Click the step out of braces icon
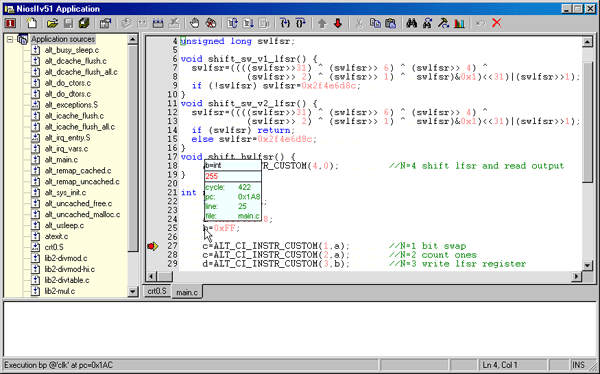The height and width of the screenshot is (374, 600). click(301, 23)
